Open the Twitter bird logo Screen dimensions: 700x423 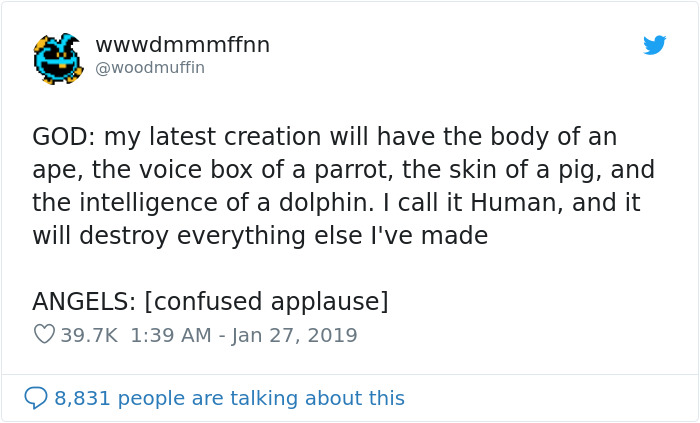click(x=654, y=45)
